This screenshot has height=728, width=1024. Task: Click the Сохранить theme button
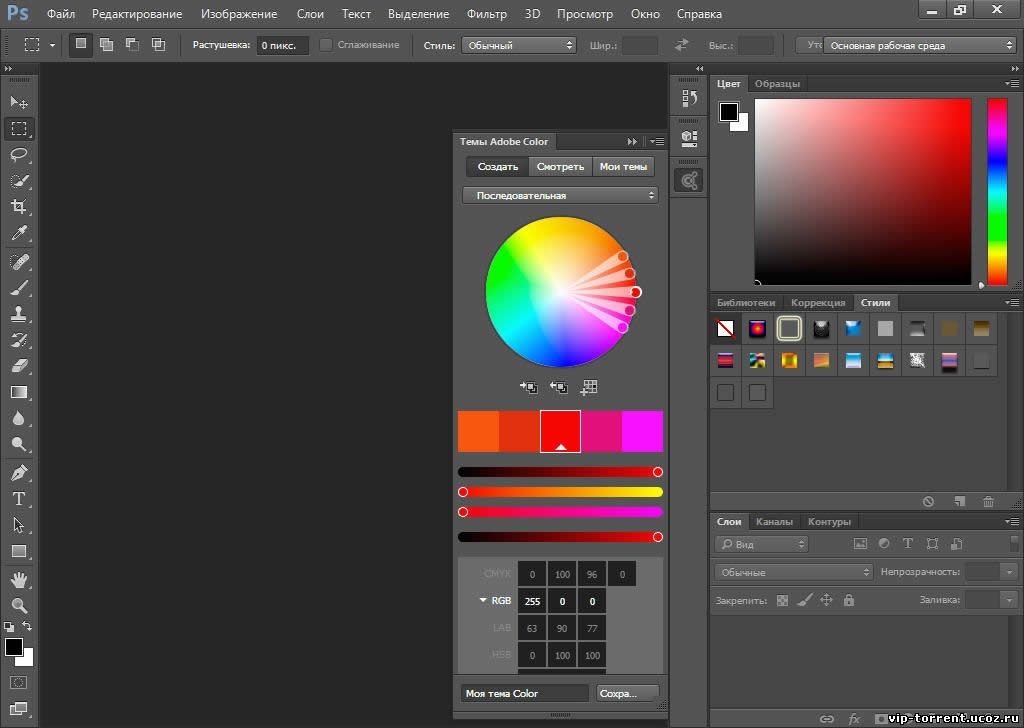(x=627, y=693)
